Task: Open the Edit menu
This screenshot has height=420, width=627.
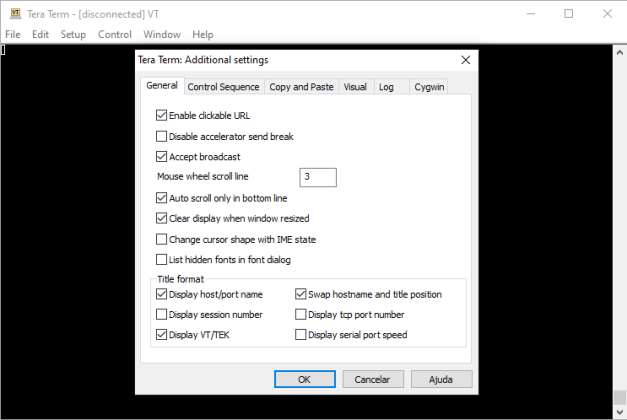Action: tap(40, 34)
